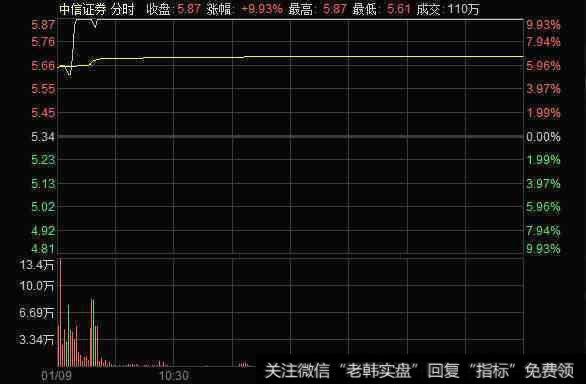Click the 涨幅 +9.93% value in header

(261, 9)
